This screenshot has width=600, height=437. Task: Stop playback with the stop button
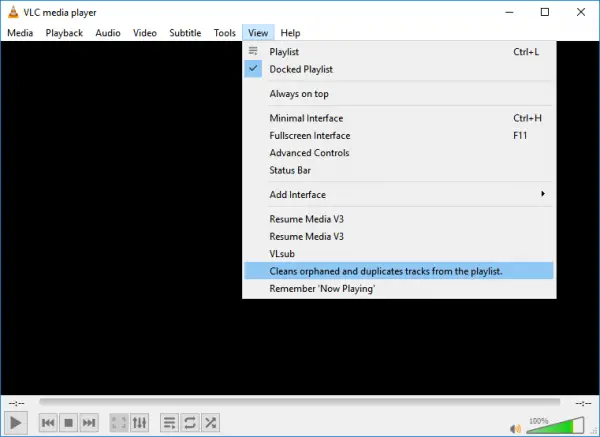(68, 423)
